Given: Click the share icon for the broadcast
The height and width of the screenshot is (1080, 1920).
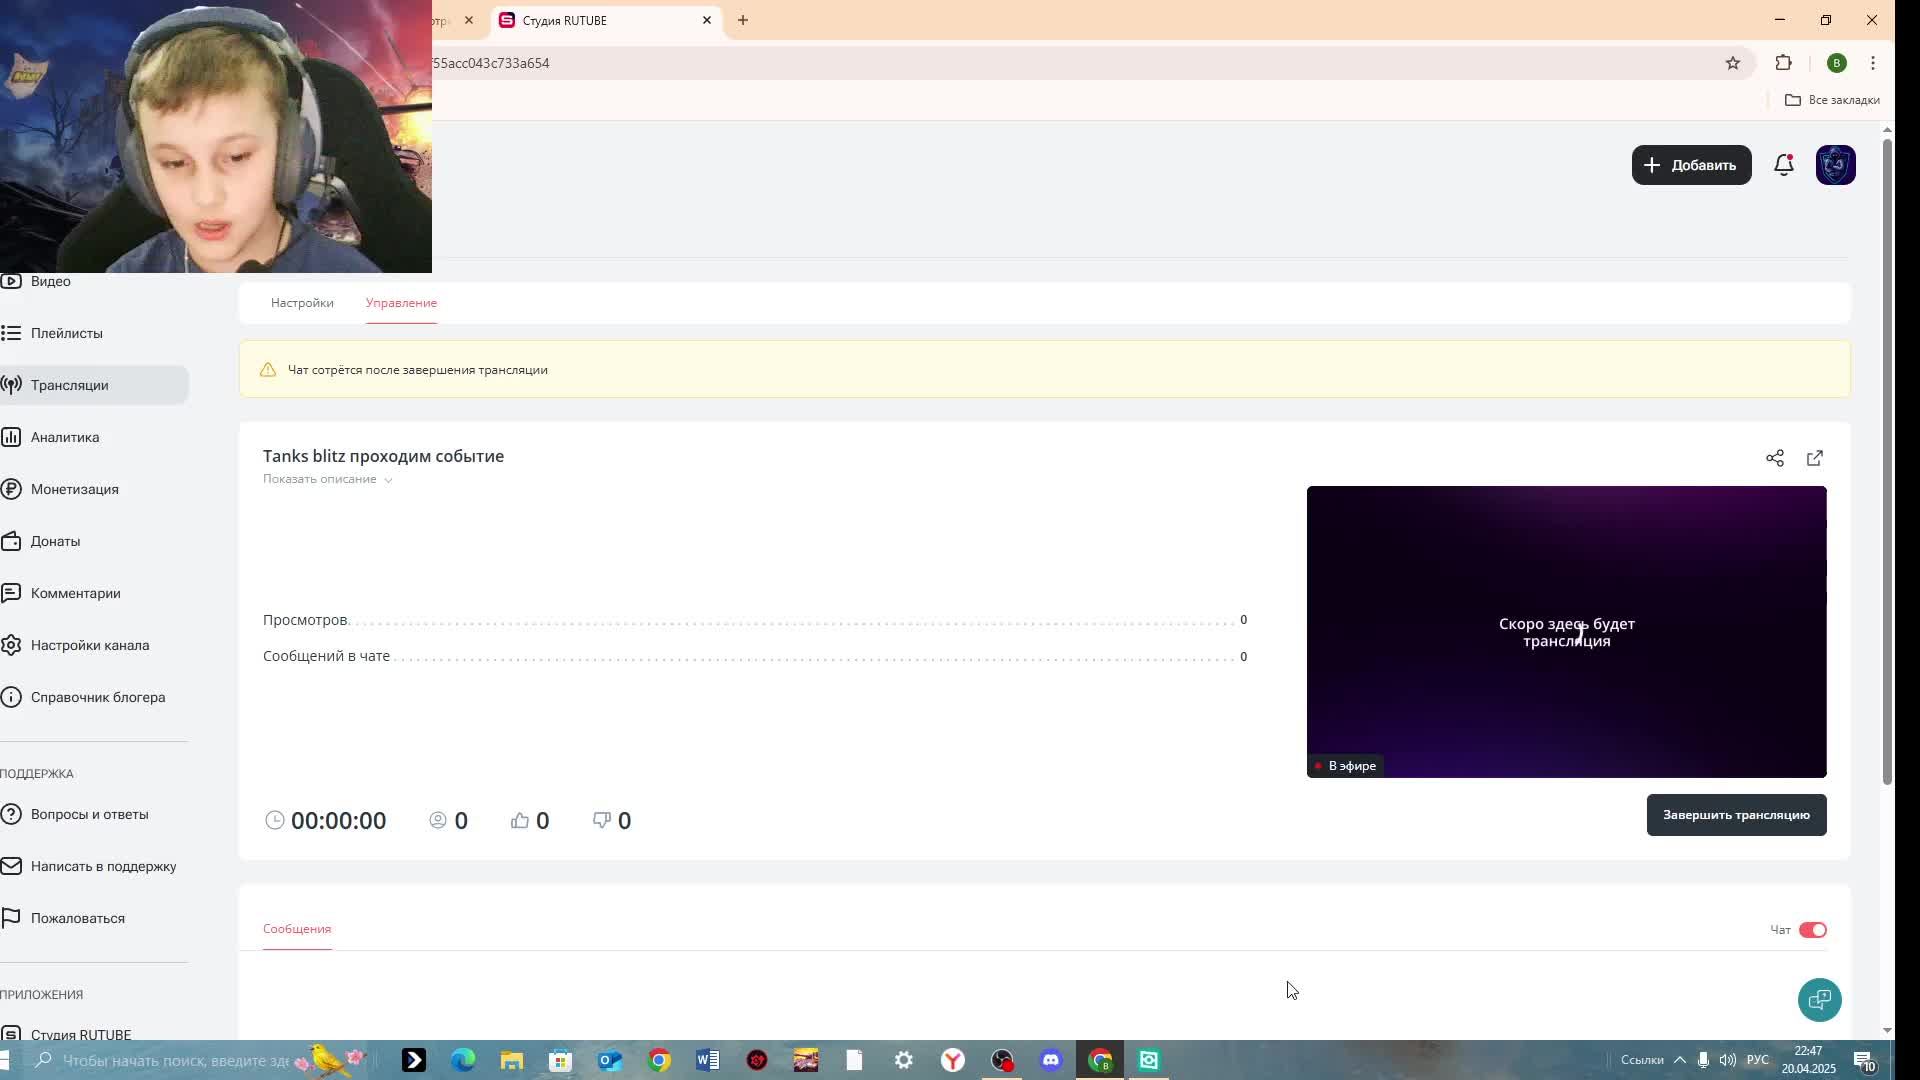Looking at the screenshot, I should (x=1775, y=458).
